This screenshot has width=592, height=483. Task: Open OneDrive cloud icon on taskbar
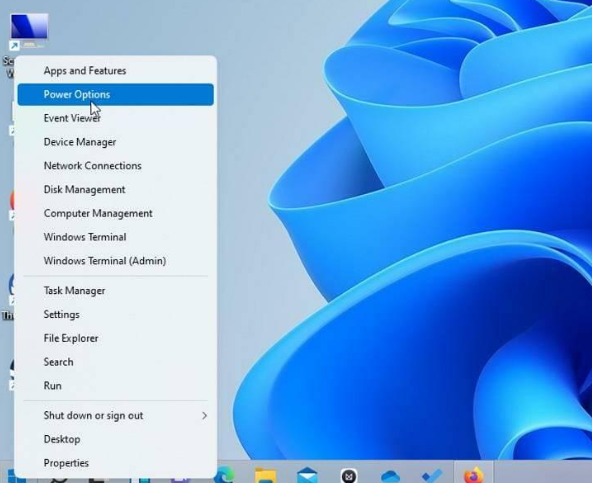point(390,476)
